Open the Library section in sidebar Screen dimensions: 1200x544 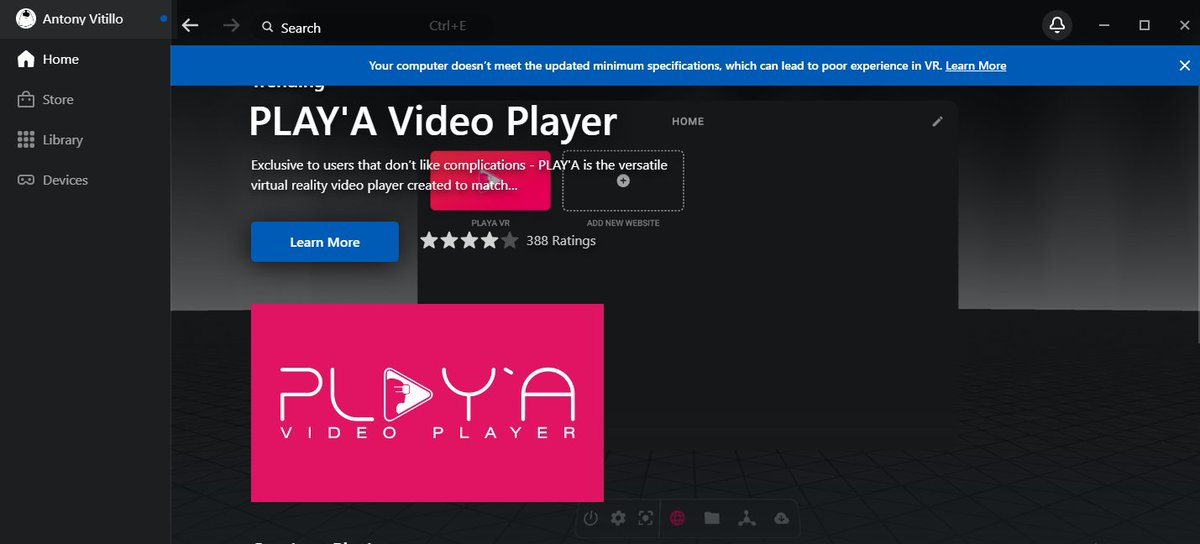(x=85, y=140)
